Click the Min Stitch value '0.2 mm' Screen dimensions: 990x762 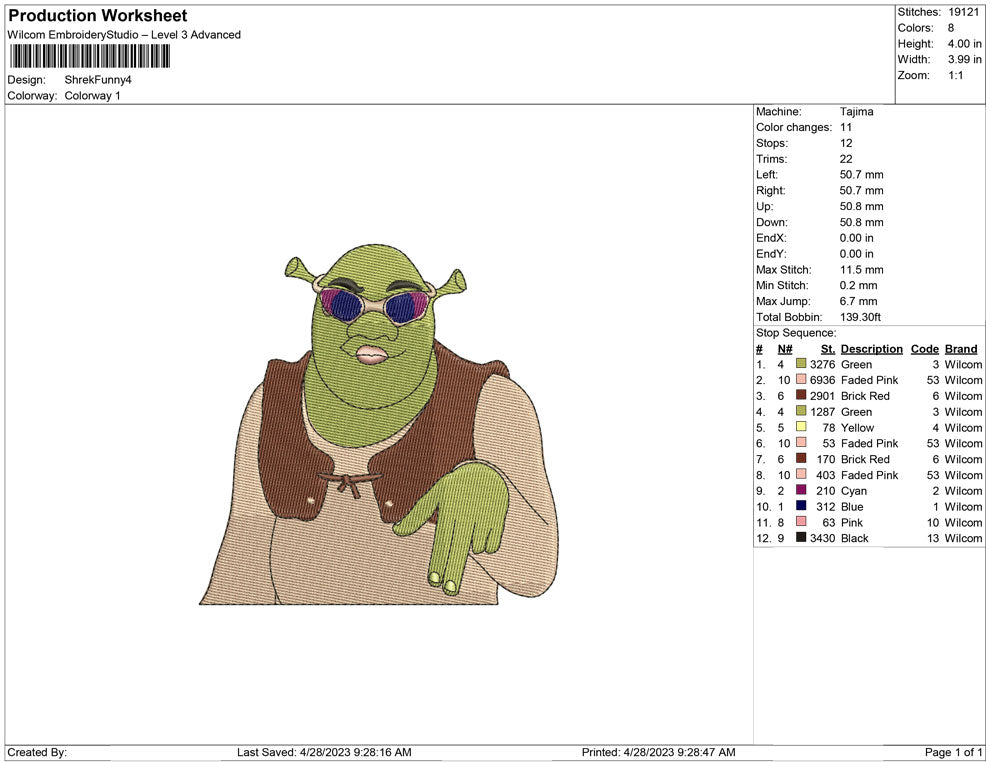pos(859,285)
